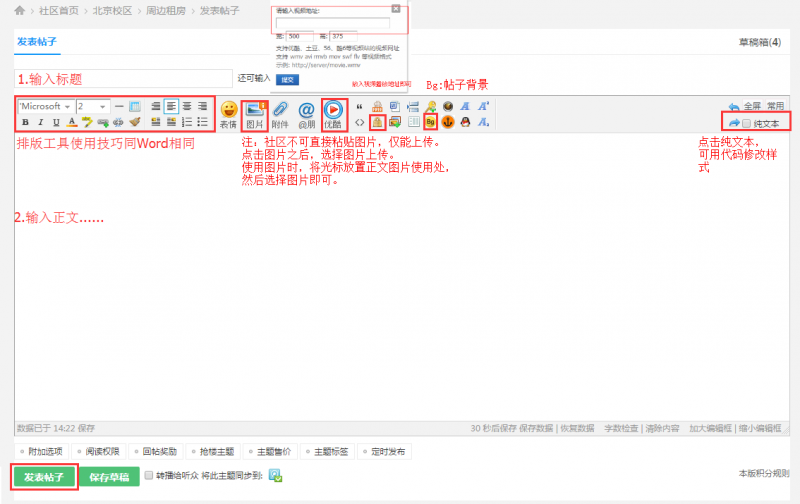Open the Microsoft font family dropdown
Viewport: 800px width, 504px height.
click(x=46, y=106)
